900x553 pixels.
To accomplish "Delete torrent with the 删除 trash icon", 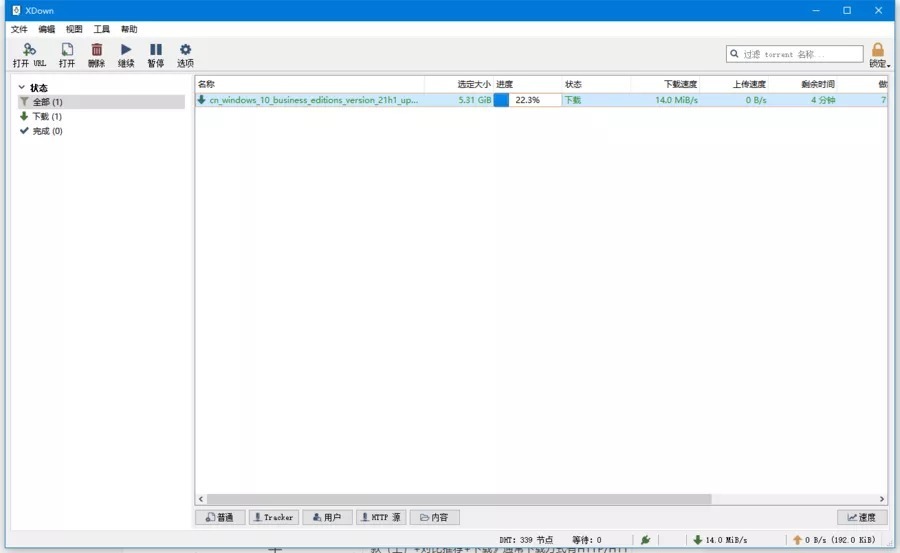I will [x=96, y=55].
